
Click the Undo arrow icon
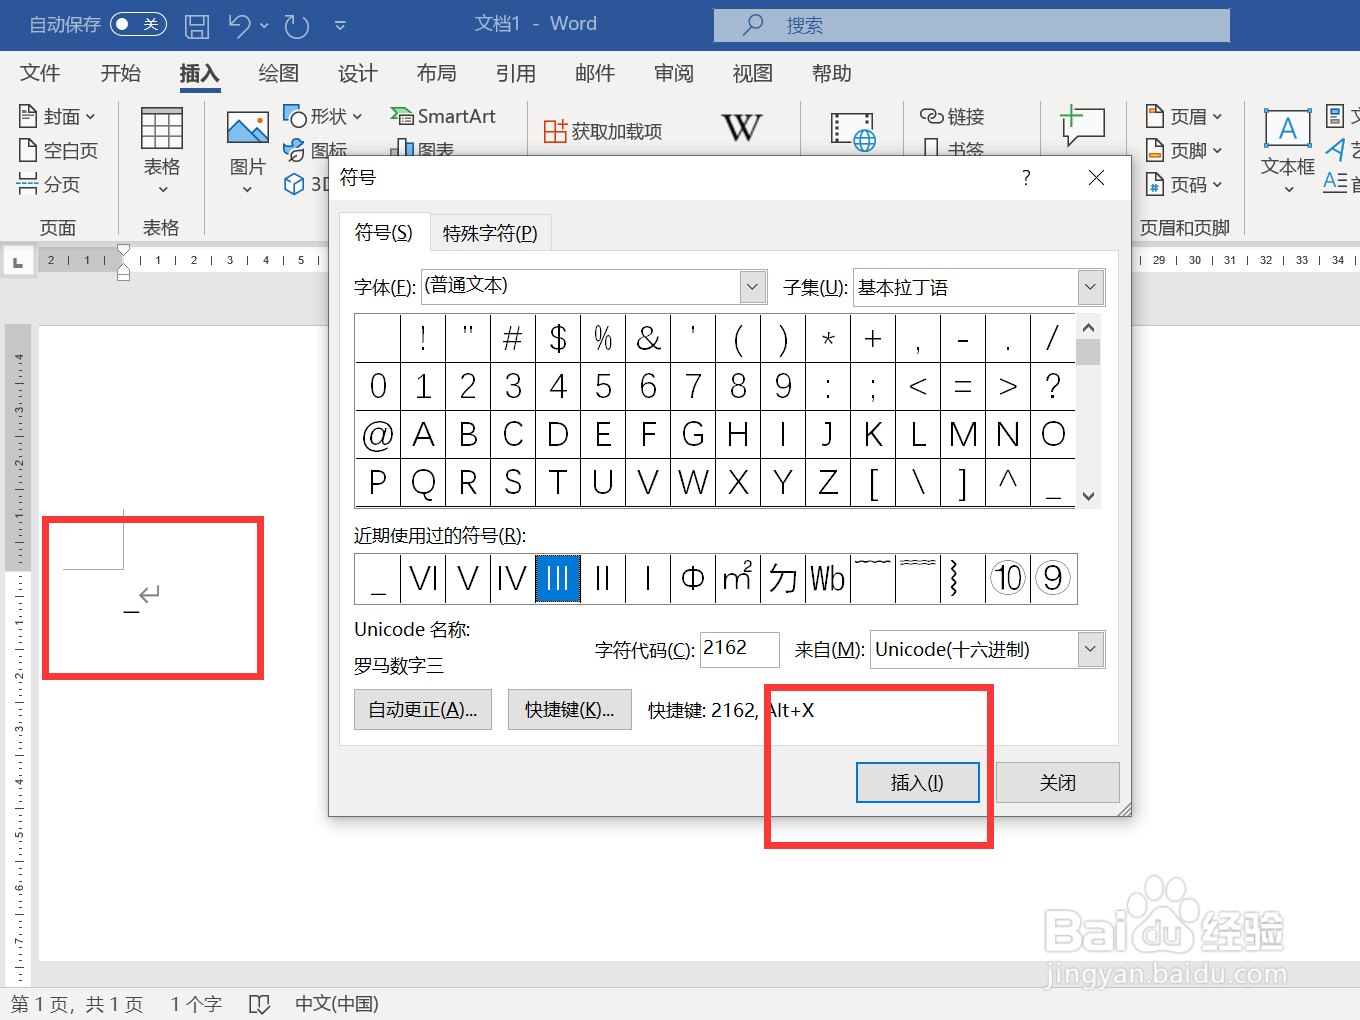point(239,25)
